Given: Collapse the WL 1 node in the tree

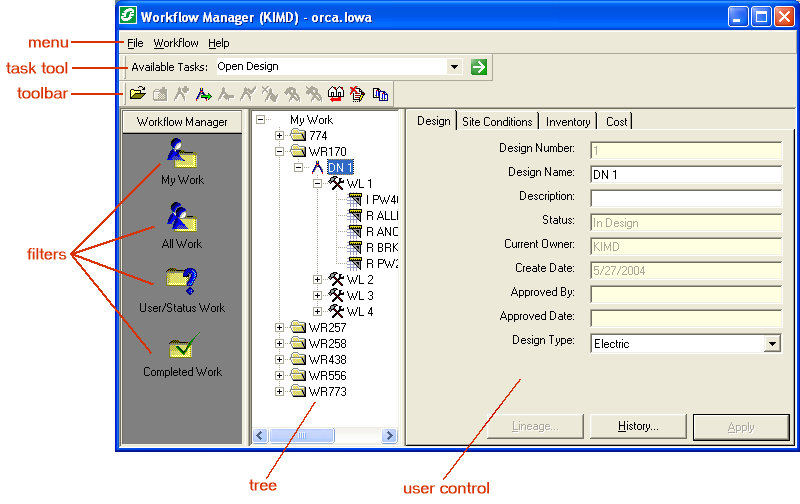Looking at the screenshot, I should [x=318, y=184].
